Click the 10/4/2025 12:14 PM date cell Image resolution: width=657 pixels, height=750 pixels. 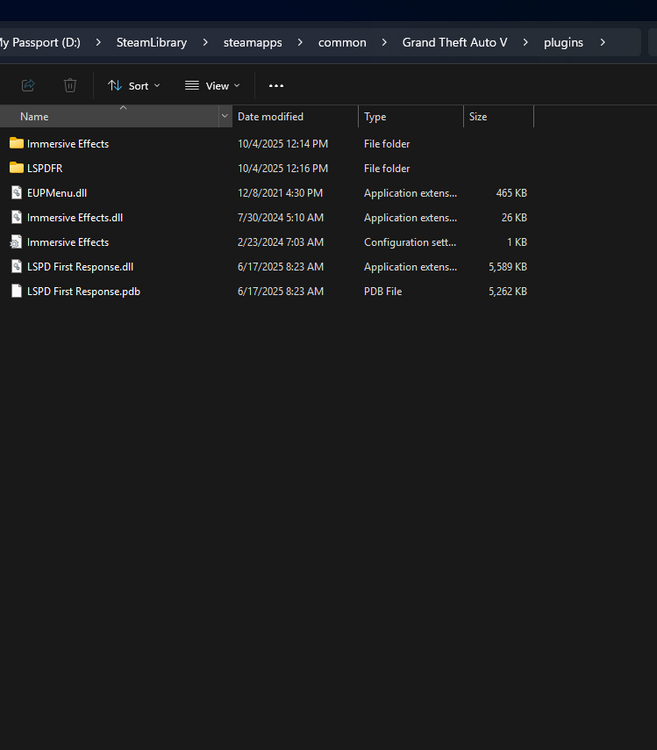click(x=283, y=143)
